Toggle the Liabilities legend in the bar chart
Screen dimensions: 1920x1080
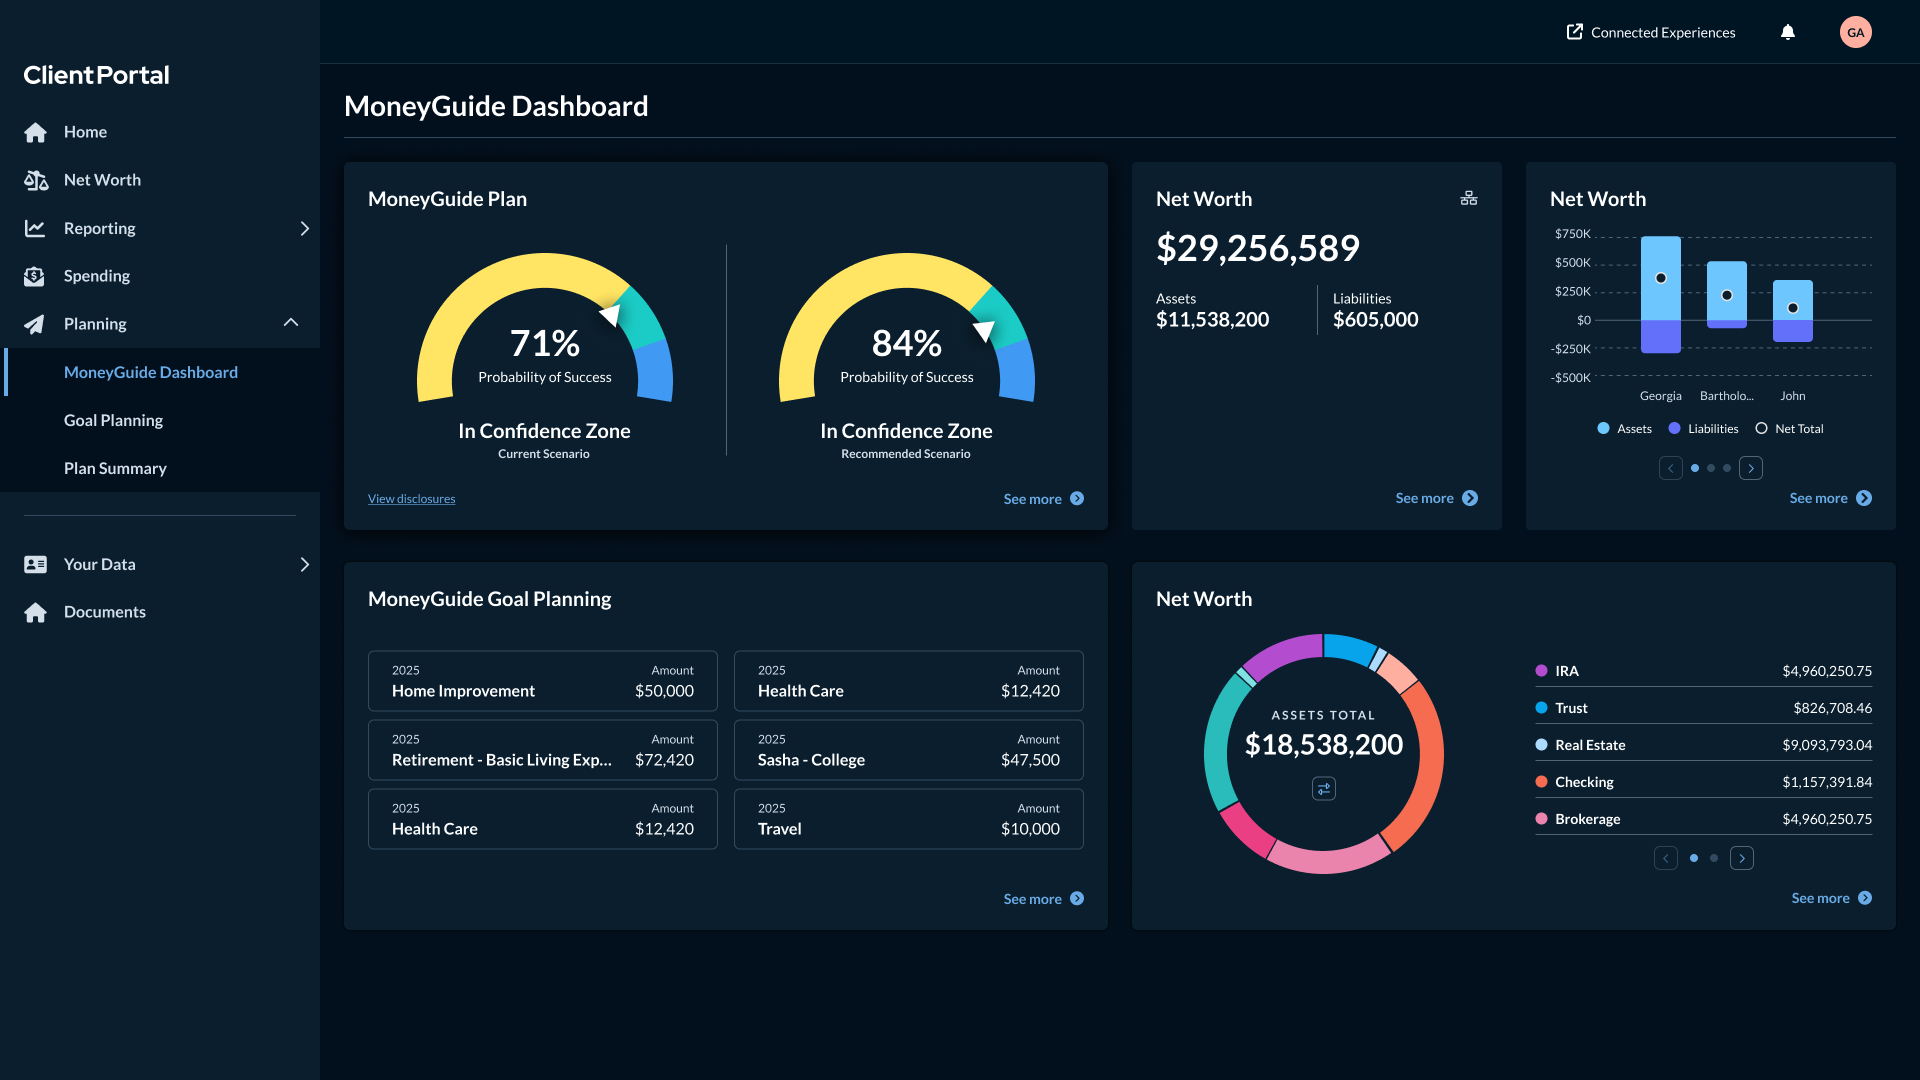tap(1704, 428)
